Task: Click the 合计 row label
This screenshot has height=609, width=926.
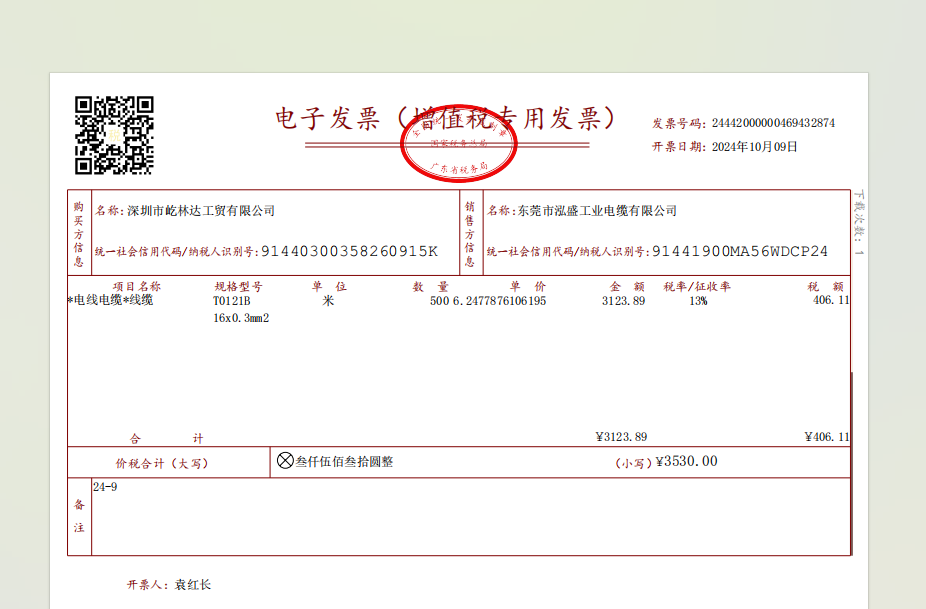Action: pos(166,438)
